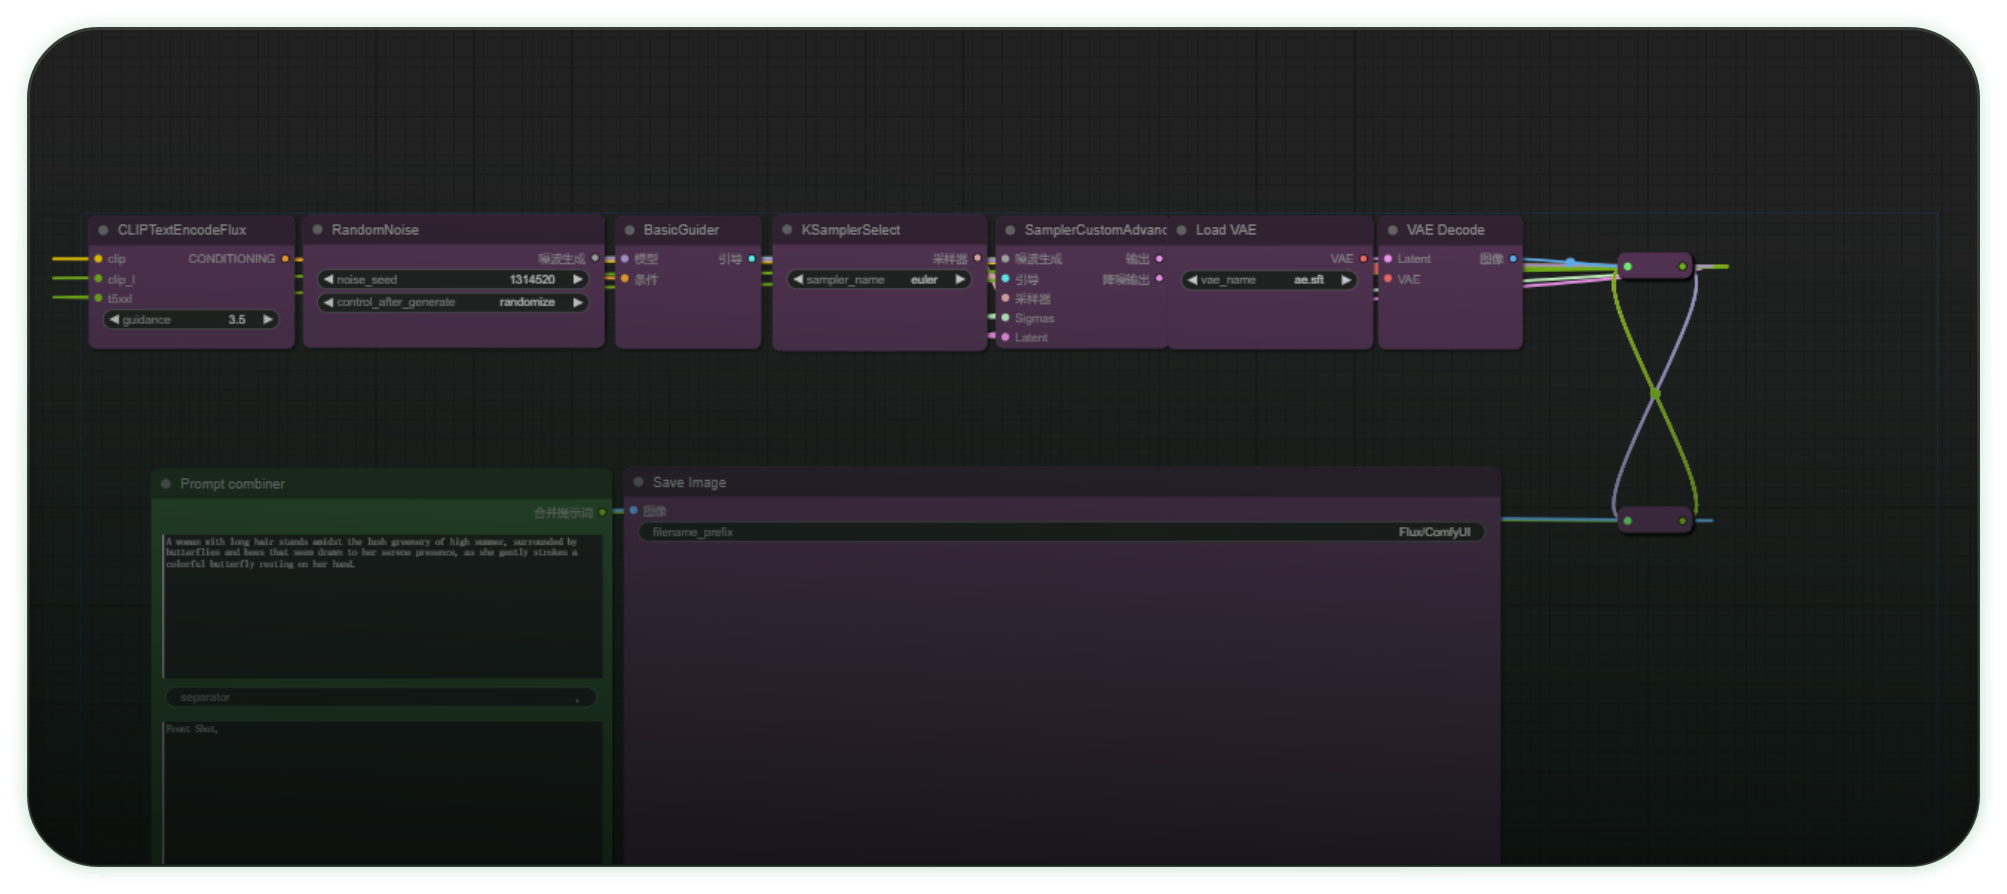Click the CONDITIONING output port on CLIPTextEncodeFlux
The height and width of the screenshot is (894, 2007).
(285, 259)
